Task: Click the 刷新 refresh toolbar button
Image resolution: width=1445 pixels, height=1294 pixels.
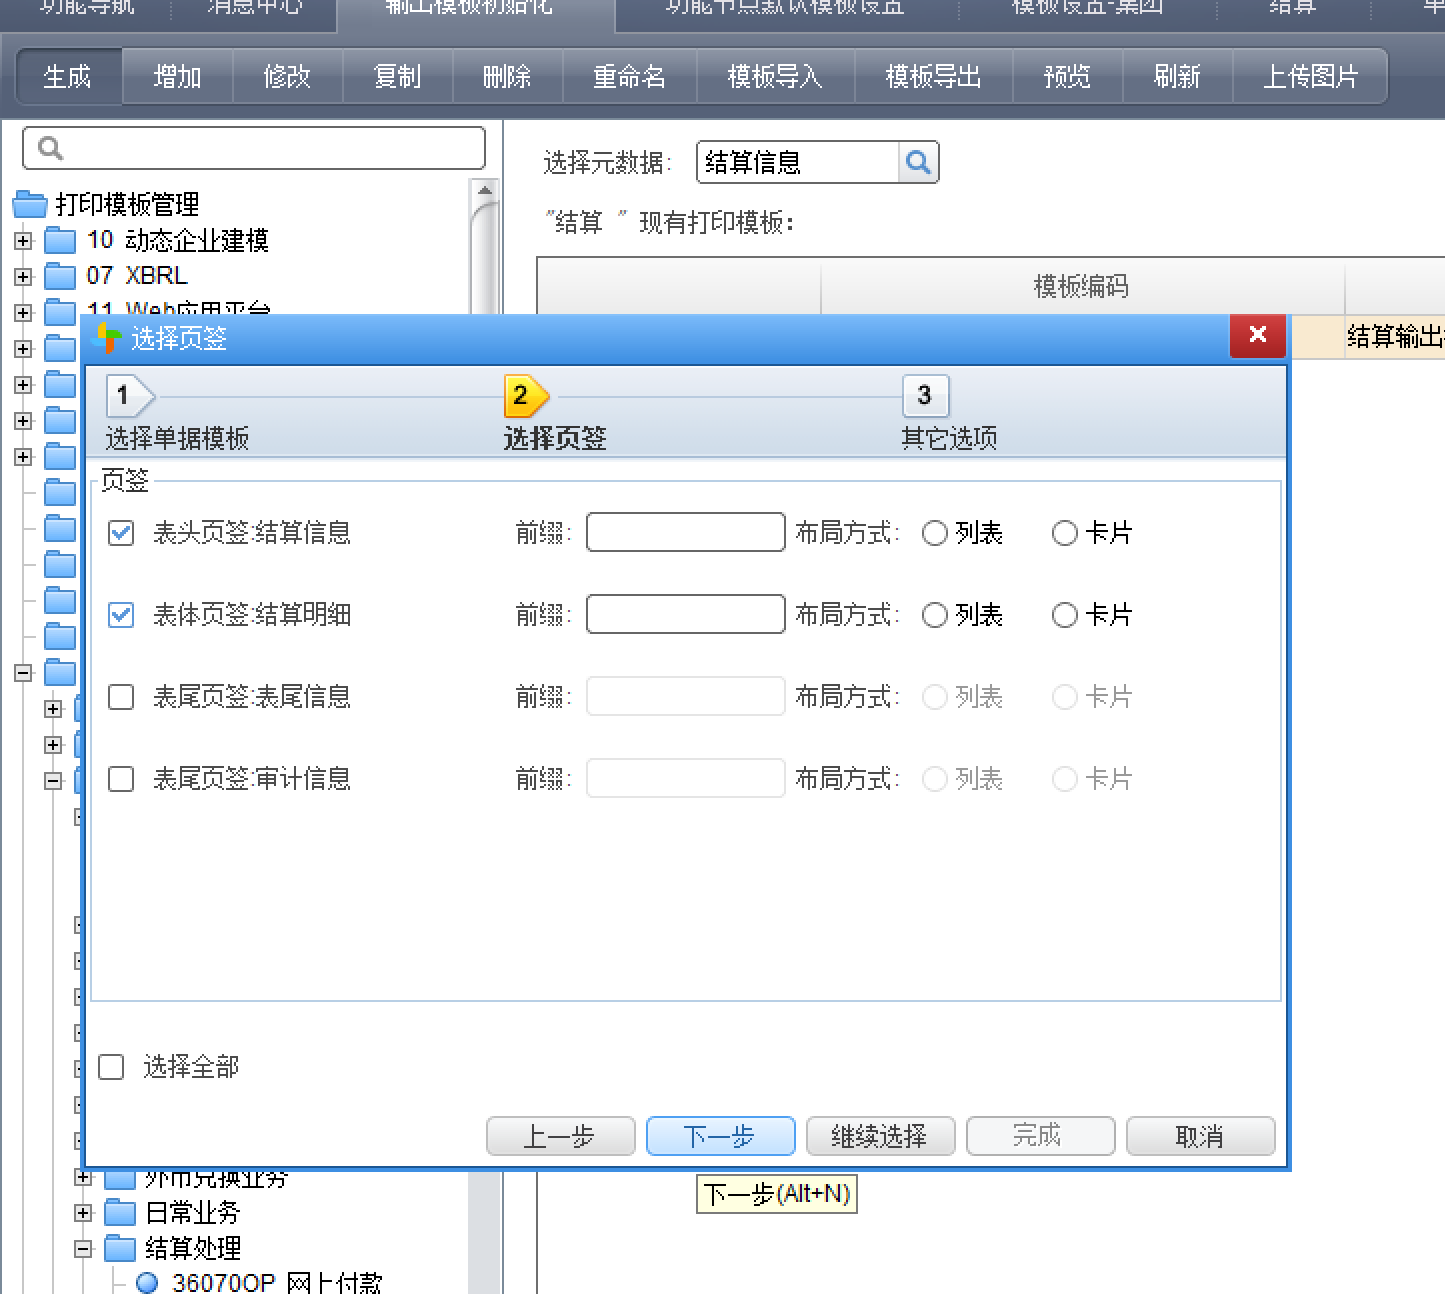Action: 1177,76
